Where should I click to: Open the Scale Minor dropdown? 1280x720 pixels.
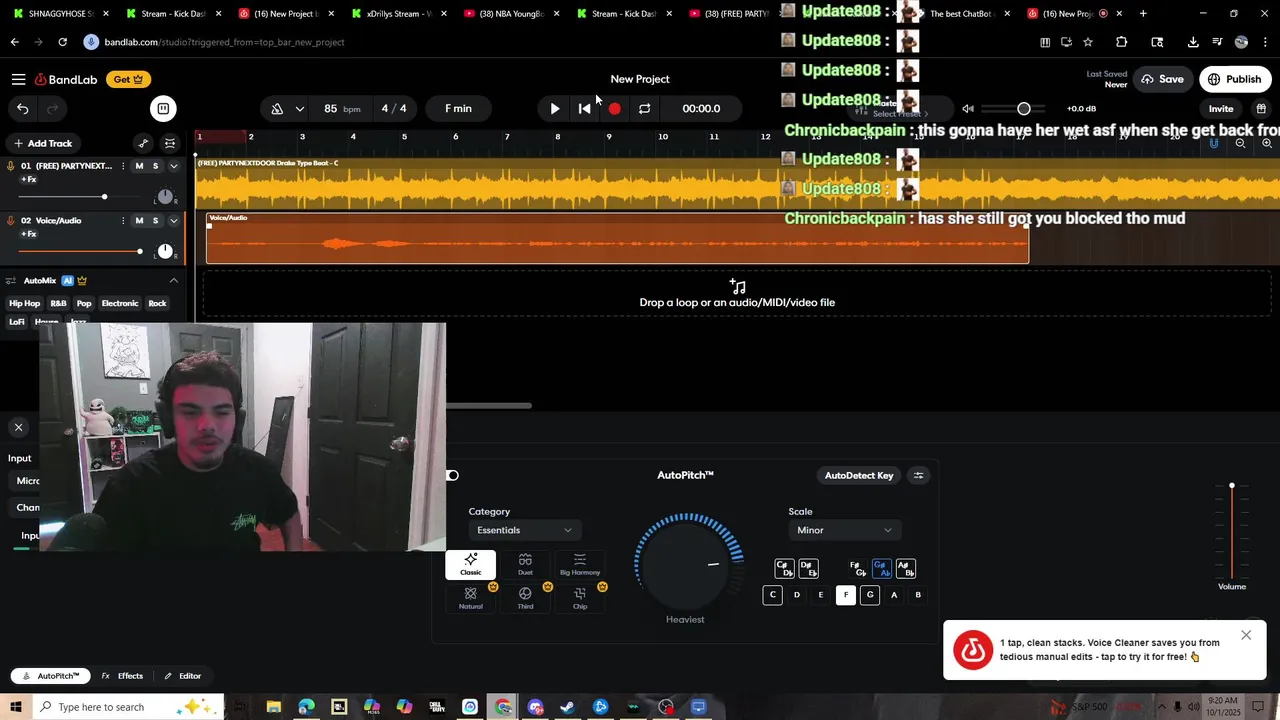click(844, 530)
